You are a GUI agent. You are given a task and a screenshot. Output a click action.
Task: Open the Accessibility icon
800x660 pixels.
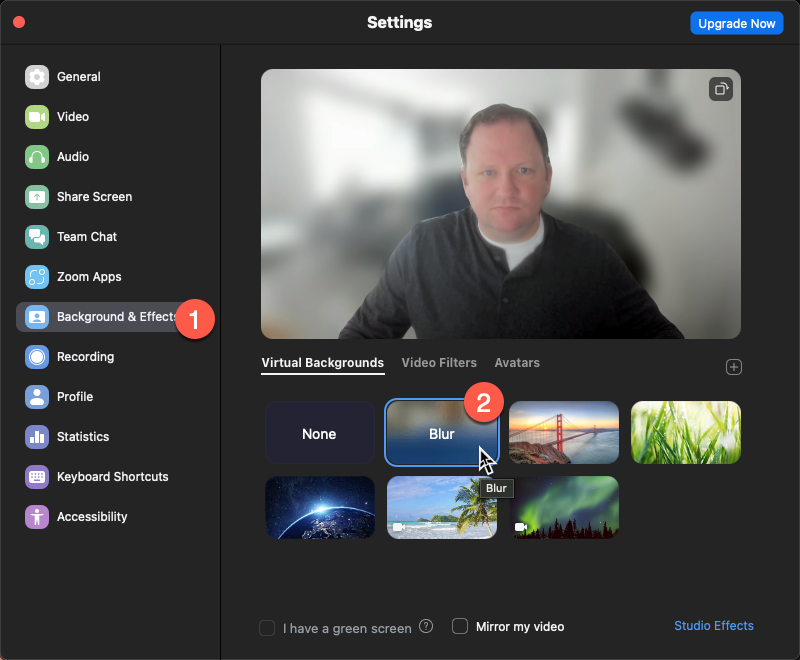tap(37, 517)
